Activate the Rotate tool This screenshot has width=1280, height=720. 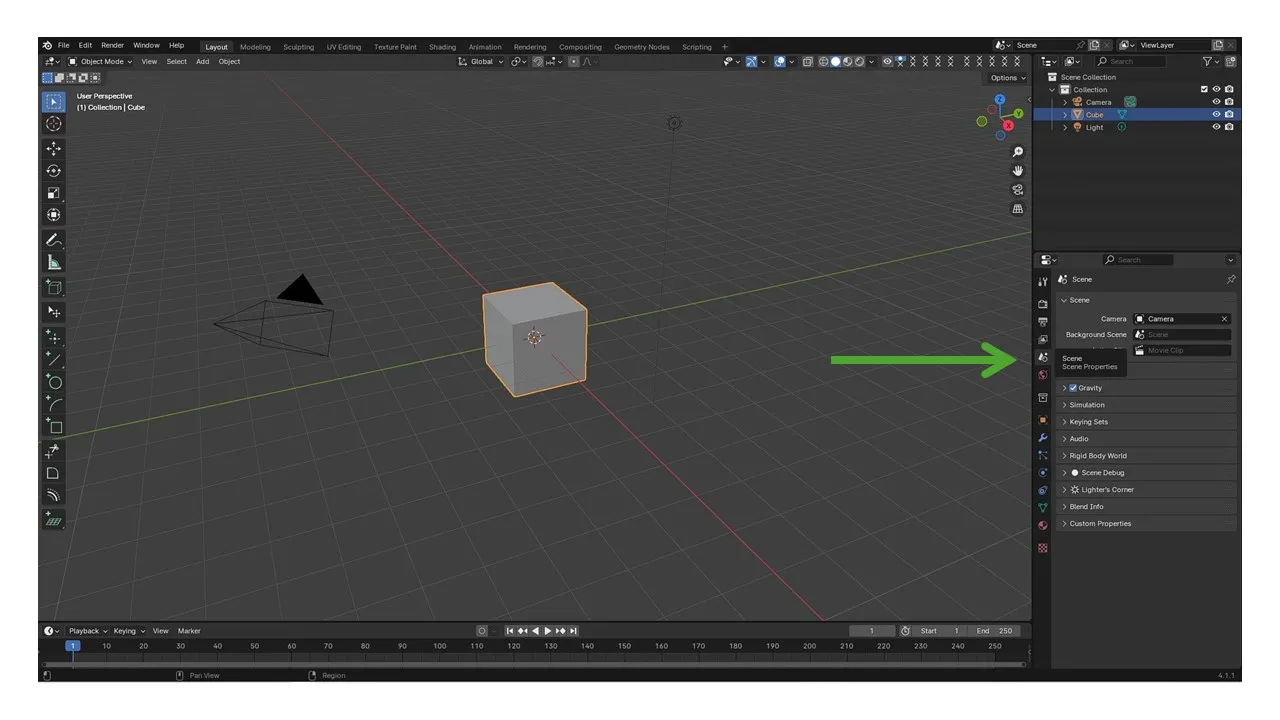point(53,170)
